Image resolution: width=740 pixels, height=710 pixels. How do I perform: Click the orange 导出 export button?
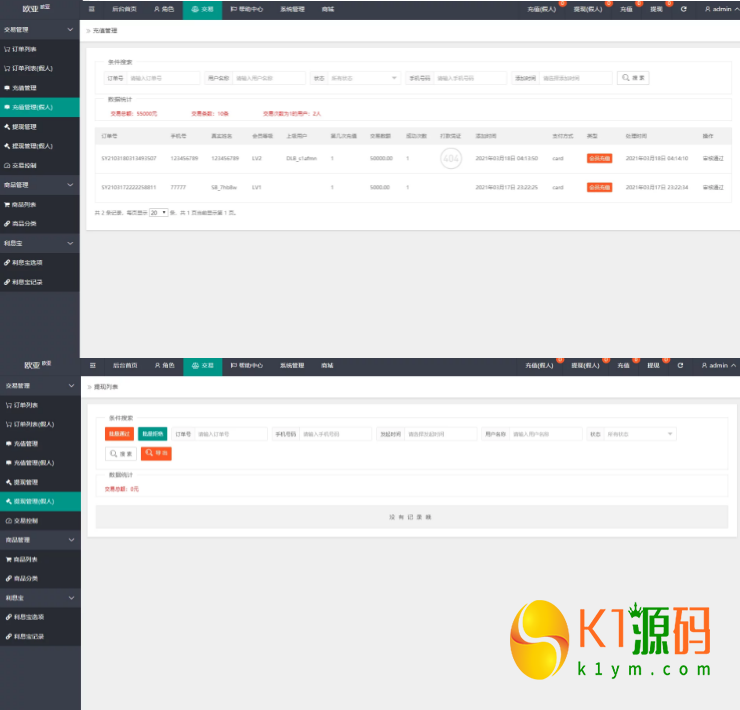pos(156,453)
